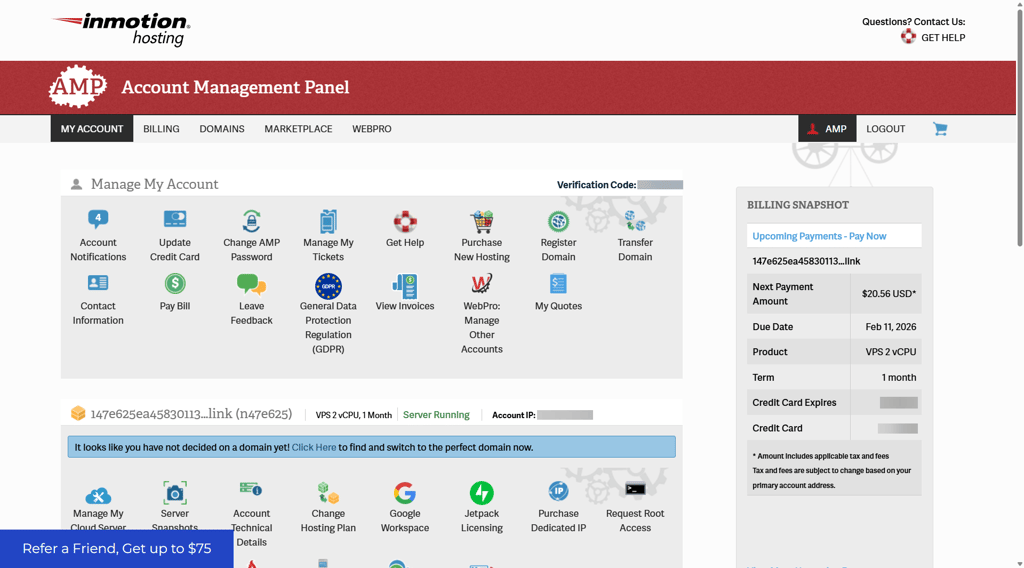
Task: Click the Pay Bill dollar icon
Action: [174, 283]
